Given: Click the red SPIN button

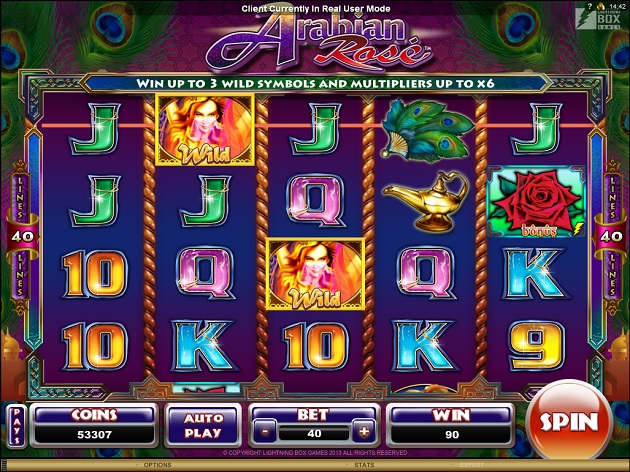Looking at the screenshot, I should pos(569,421).
